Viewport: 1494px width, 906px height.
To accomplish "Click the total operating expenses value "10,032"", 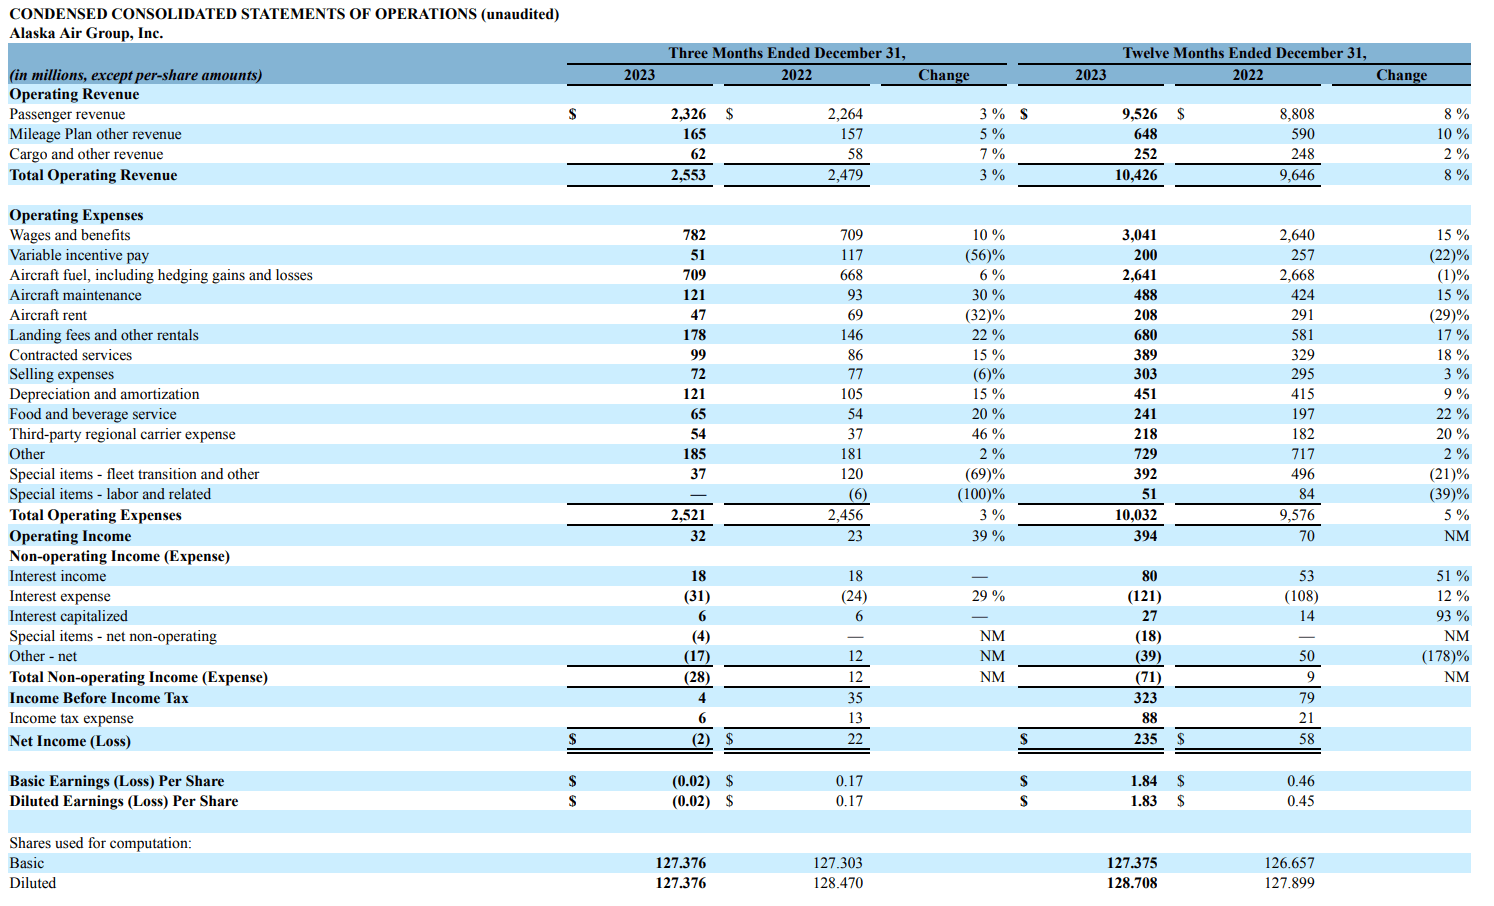I will click(1136, 515).
